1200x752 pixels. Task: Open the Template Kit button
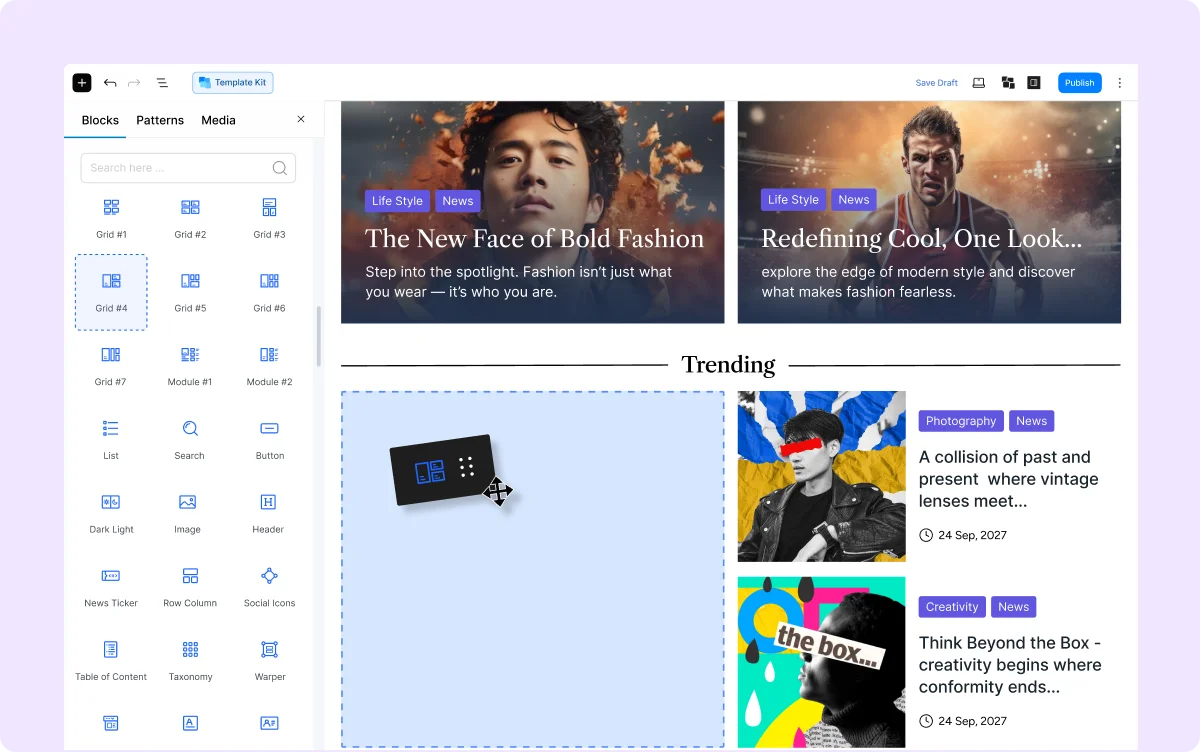232,83
